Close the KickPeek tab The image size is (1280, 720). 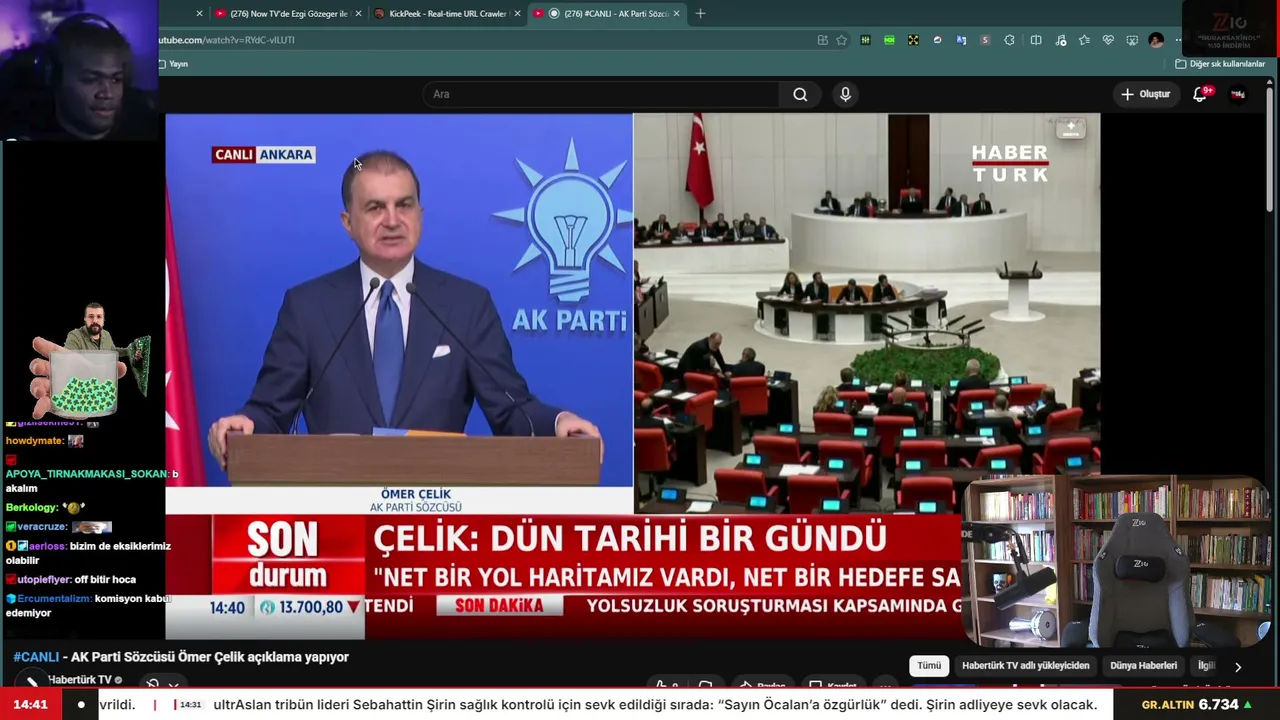click(517, 14)
